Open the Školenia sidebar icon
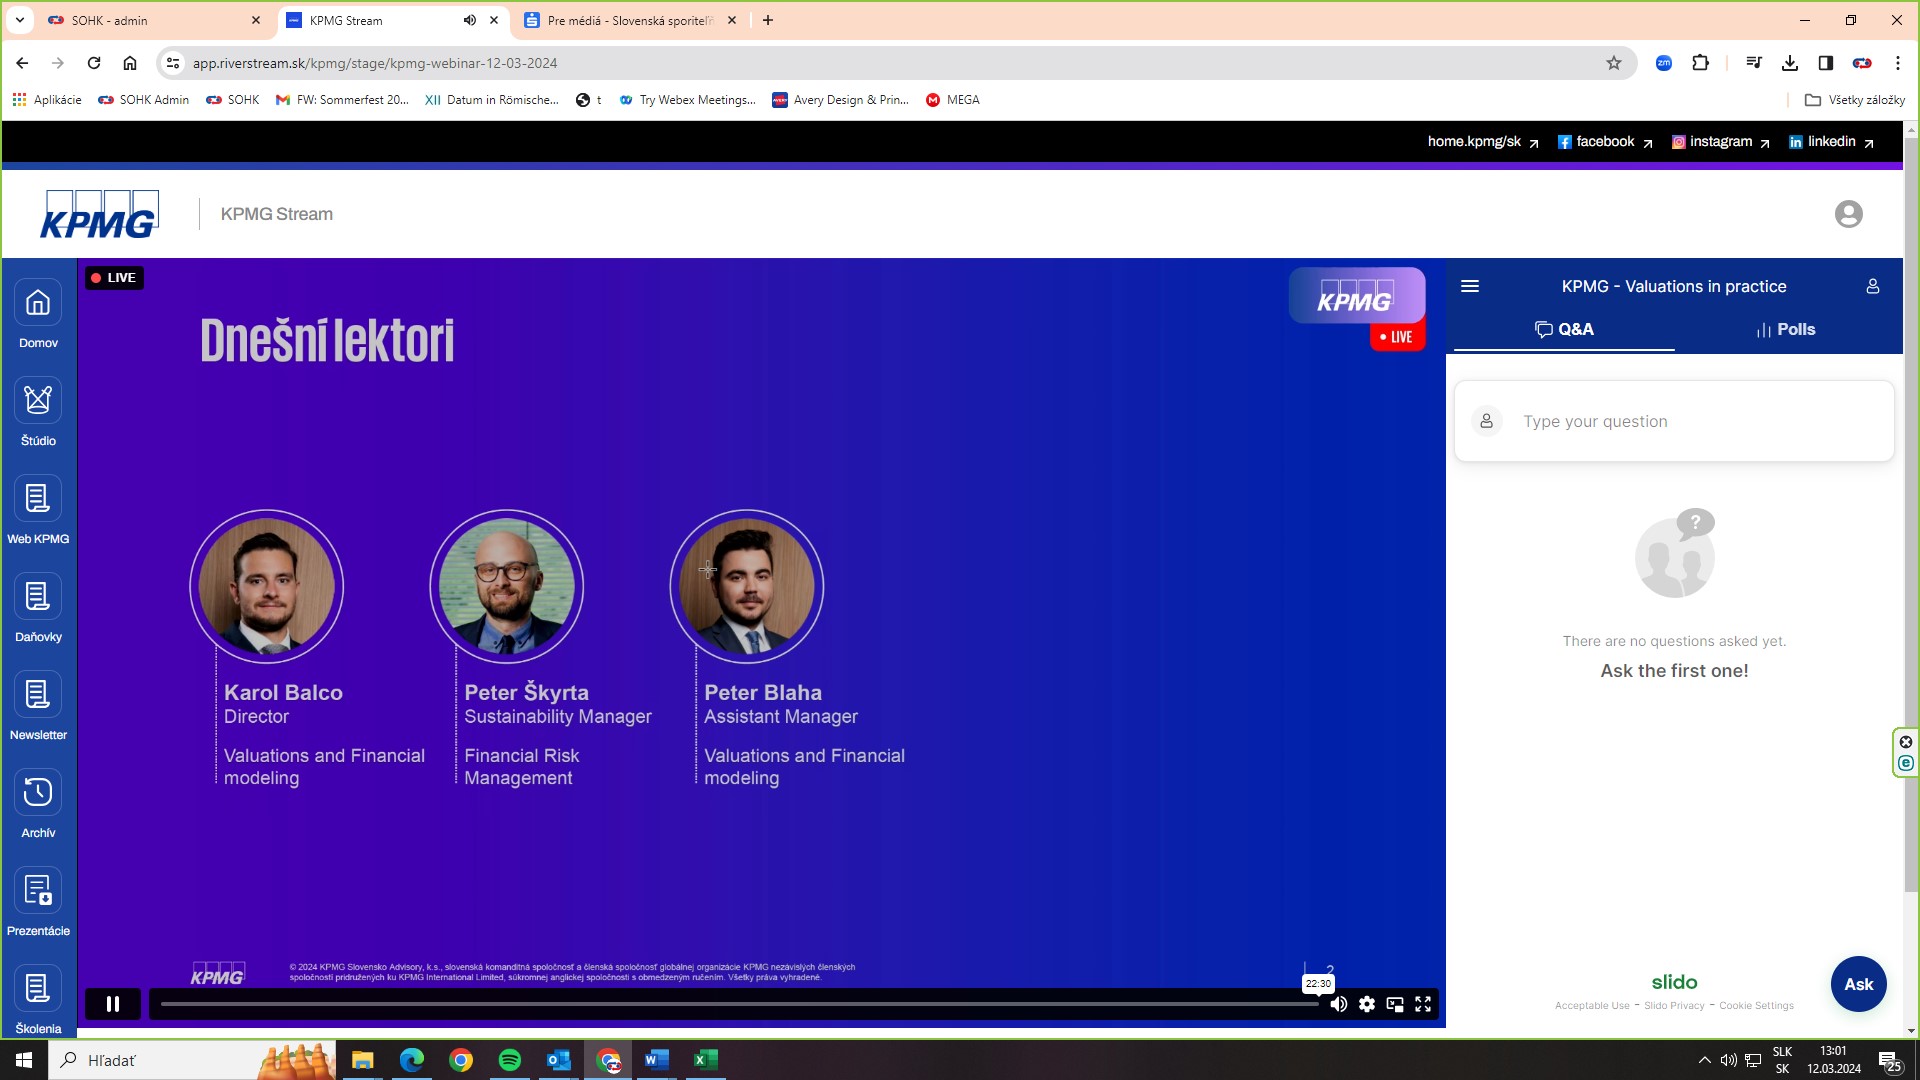The width and height of the screenshot is (1920, 1080). click(38, 989)
